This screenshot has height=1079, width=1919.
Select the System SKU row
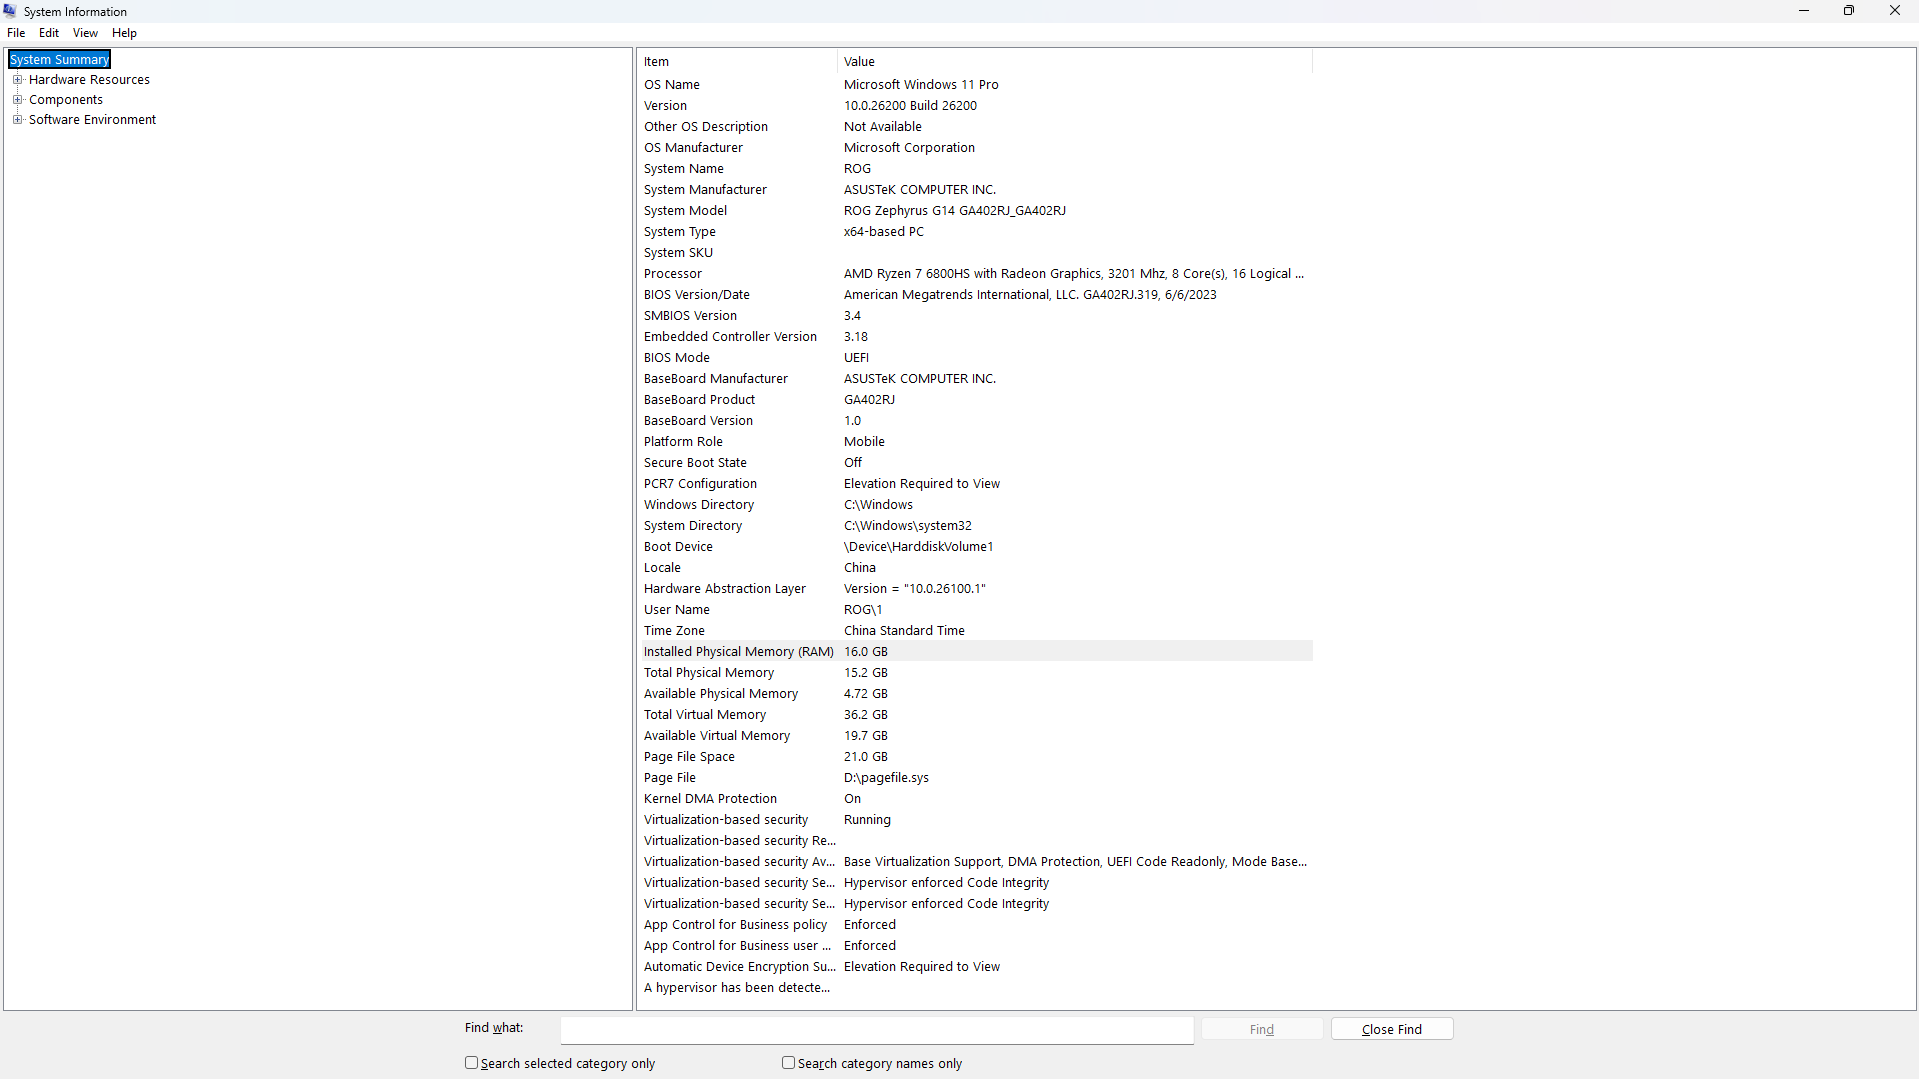[975, 253]
